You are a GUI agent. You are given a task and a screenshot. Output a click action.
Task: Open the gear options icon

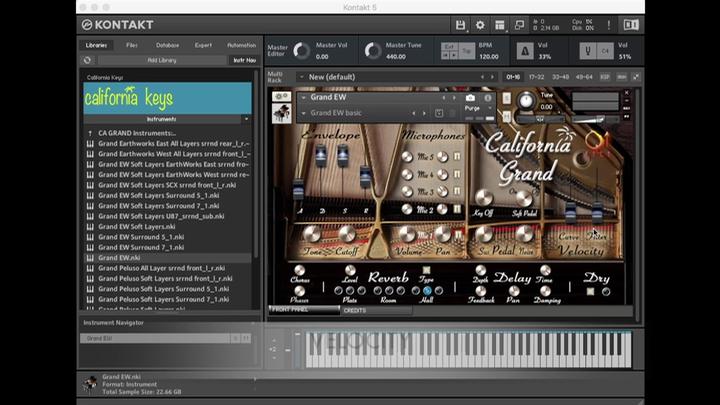coord(480,25)
